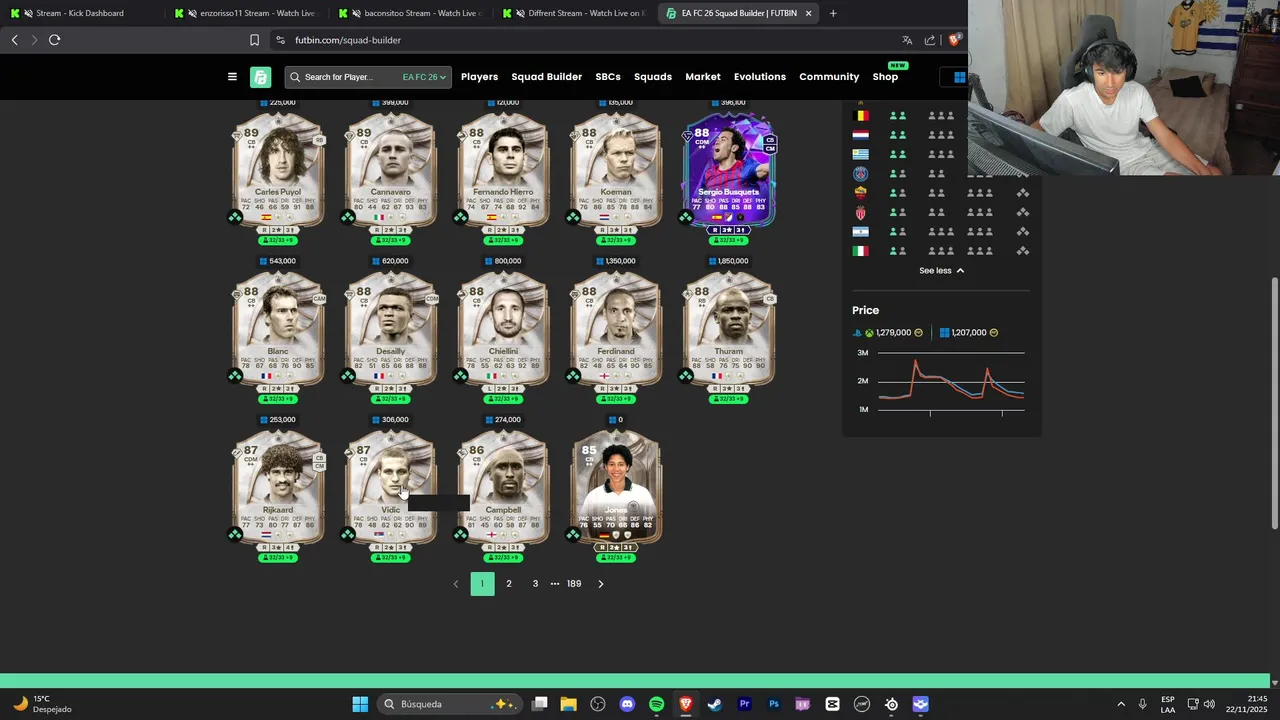Click the chemistry icon beside Carles Puyol

pos(235,217)
